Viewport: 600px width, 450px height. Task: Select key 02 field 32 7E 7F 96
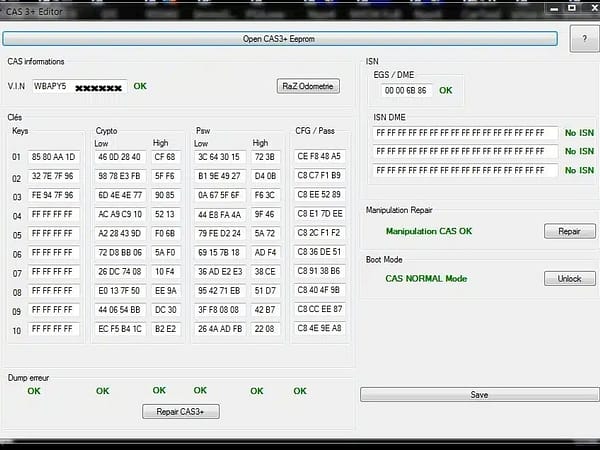[x=54, y=176]
